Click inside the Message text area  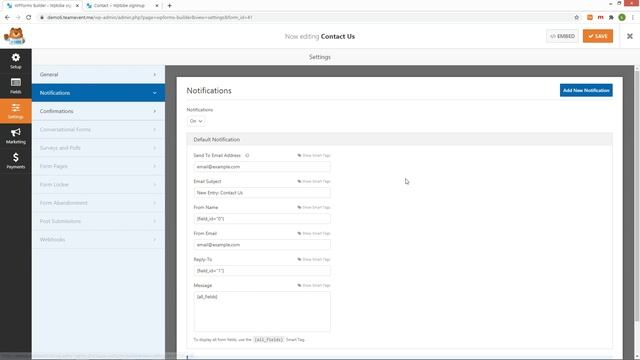[262, 311]
